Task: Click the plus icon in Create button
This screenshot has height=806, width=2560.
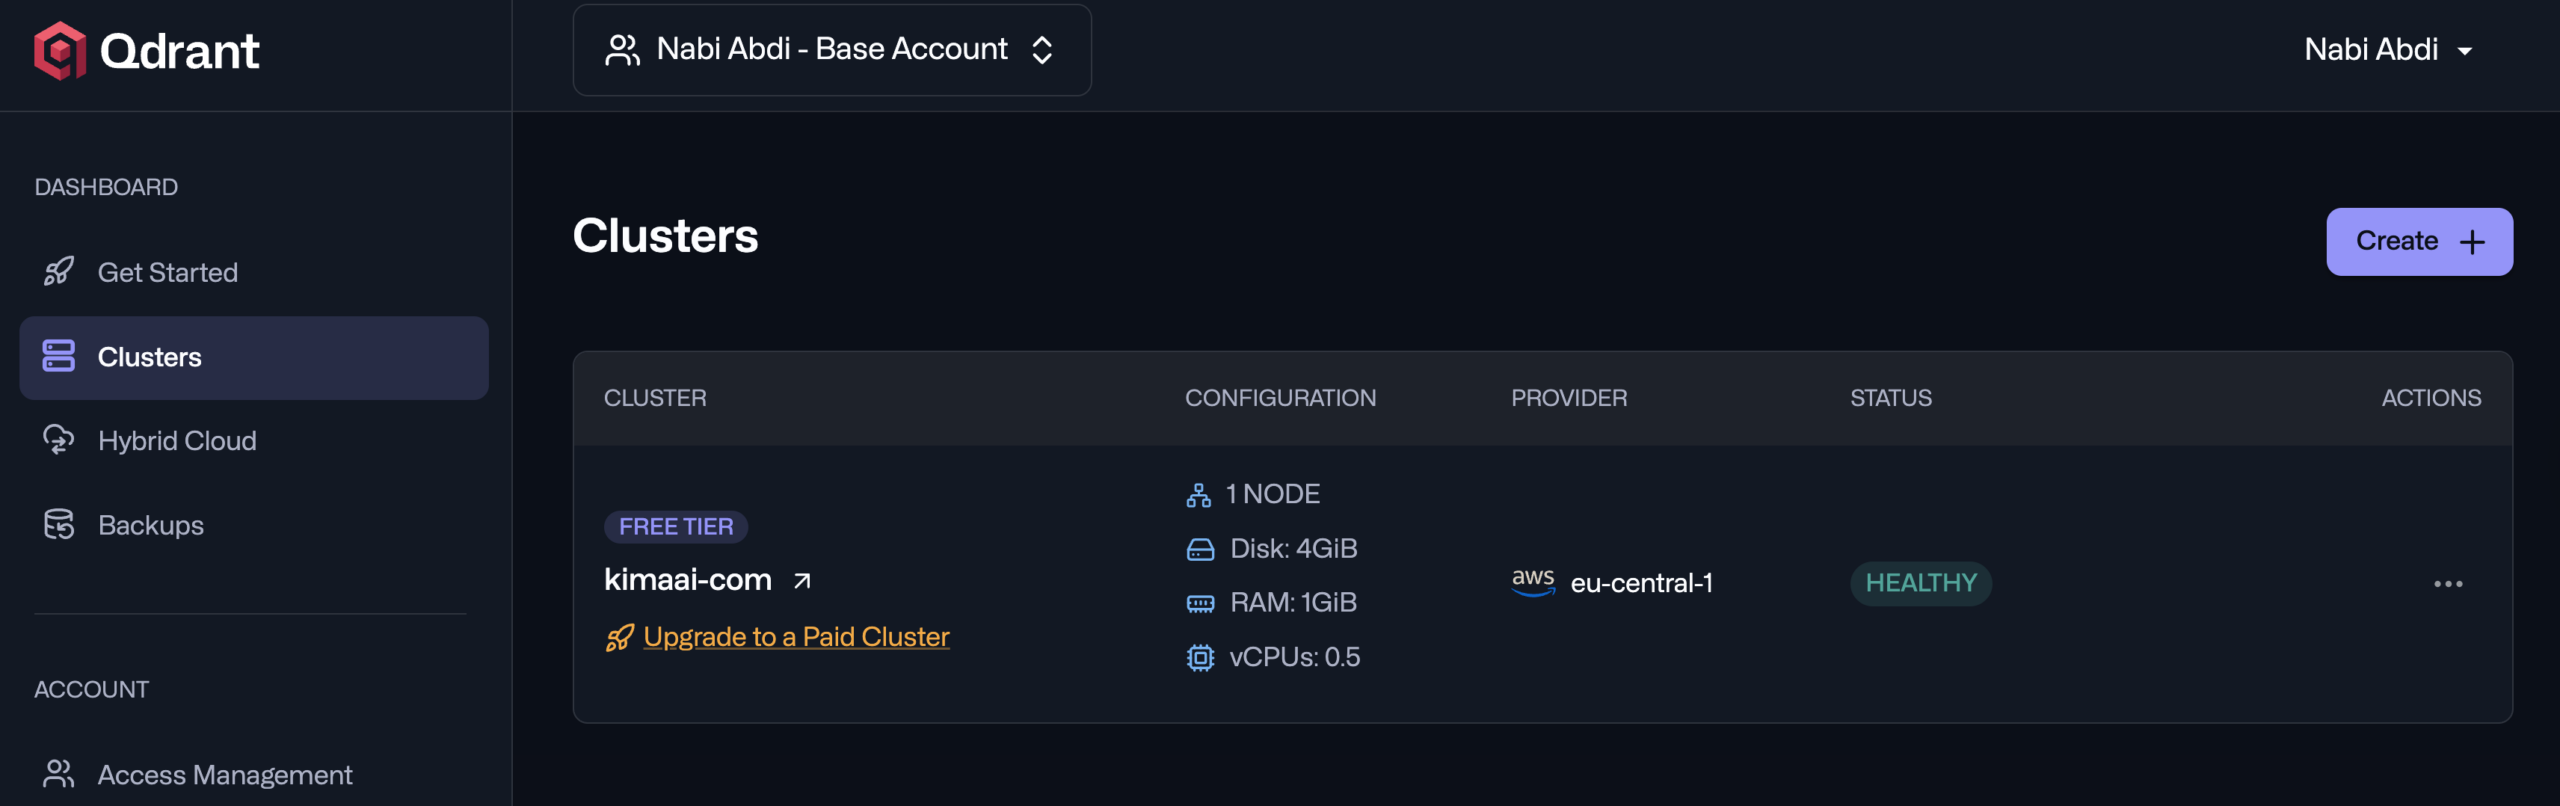Action: (2472, 242)
